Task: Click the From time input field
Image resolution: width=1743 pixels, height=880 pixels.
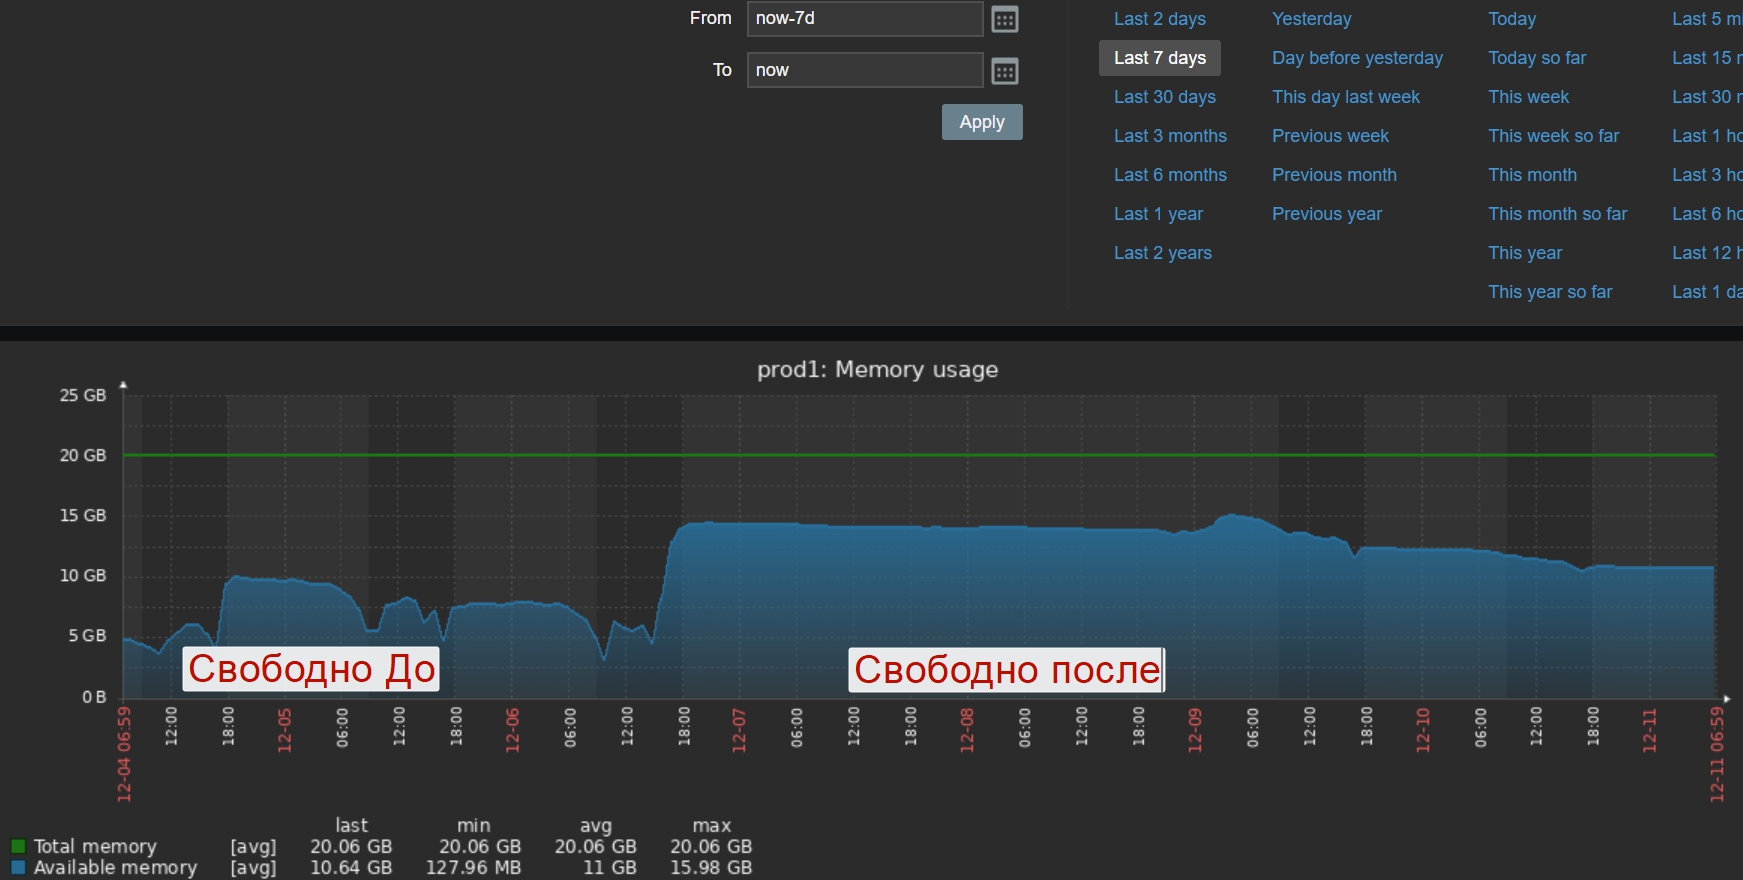Action: tap(864, 19)
